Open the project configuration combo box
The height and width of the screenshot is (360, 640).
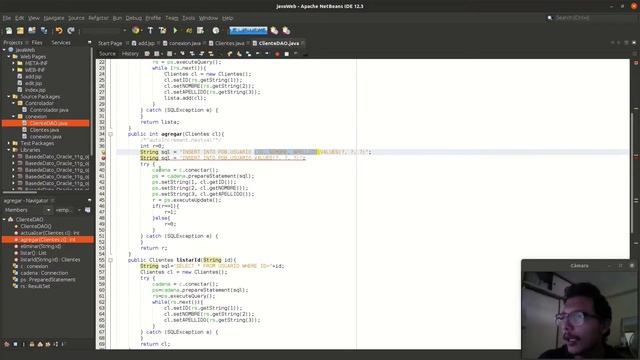click(104, 31)
